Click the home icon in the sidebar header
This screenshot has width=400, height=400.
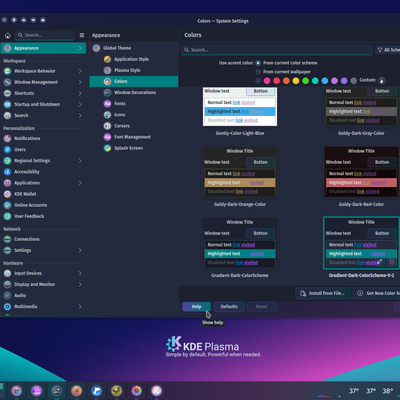[x=8, y=35]
